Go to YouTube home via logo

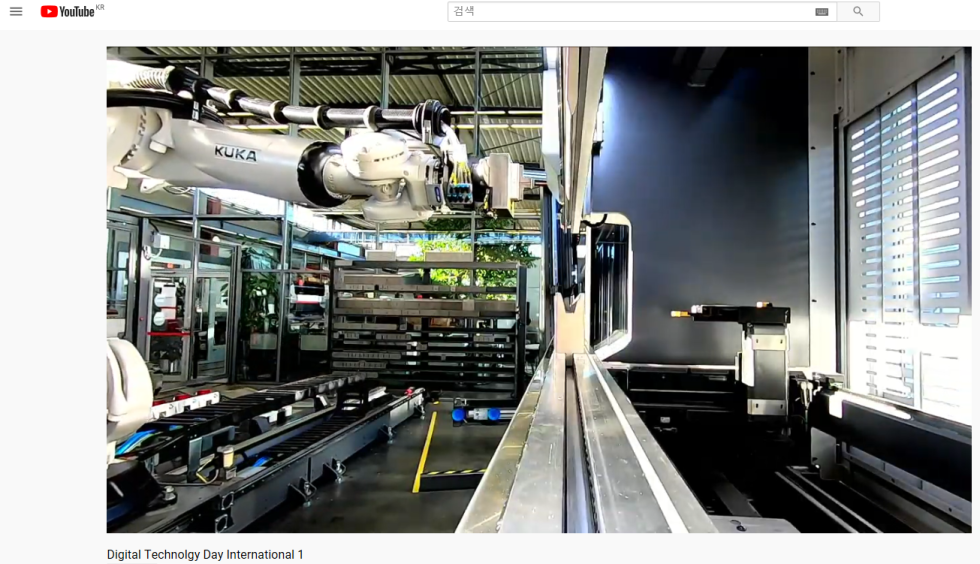click(68, 11)
